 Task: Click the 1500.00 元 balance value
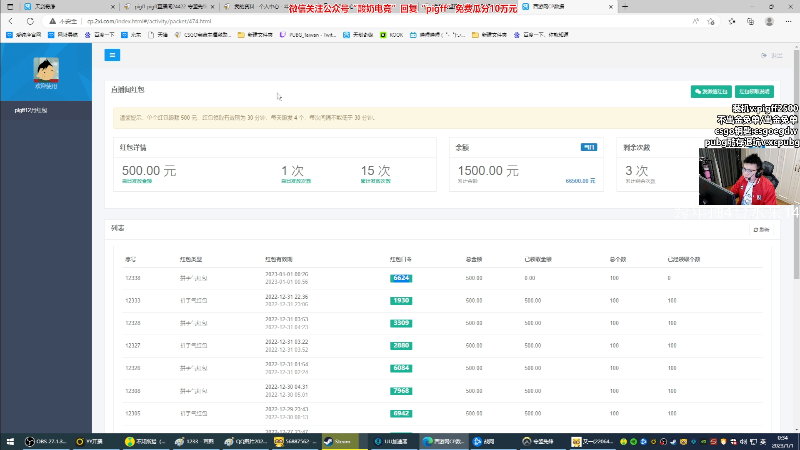488,170
